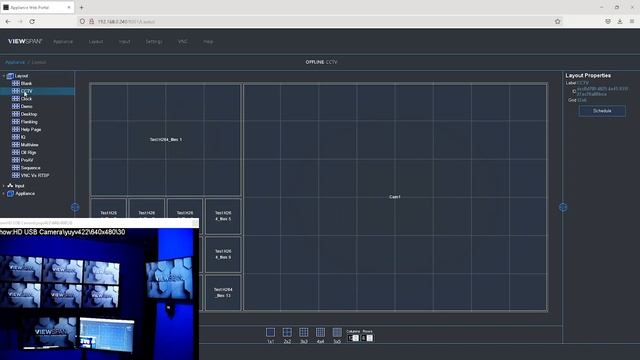Click the Oil Rigs layout grid icon

coord(16,152)
